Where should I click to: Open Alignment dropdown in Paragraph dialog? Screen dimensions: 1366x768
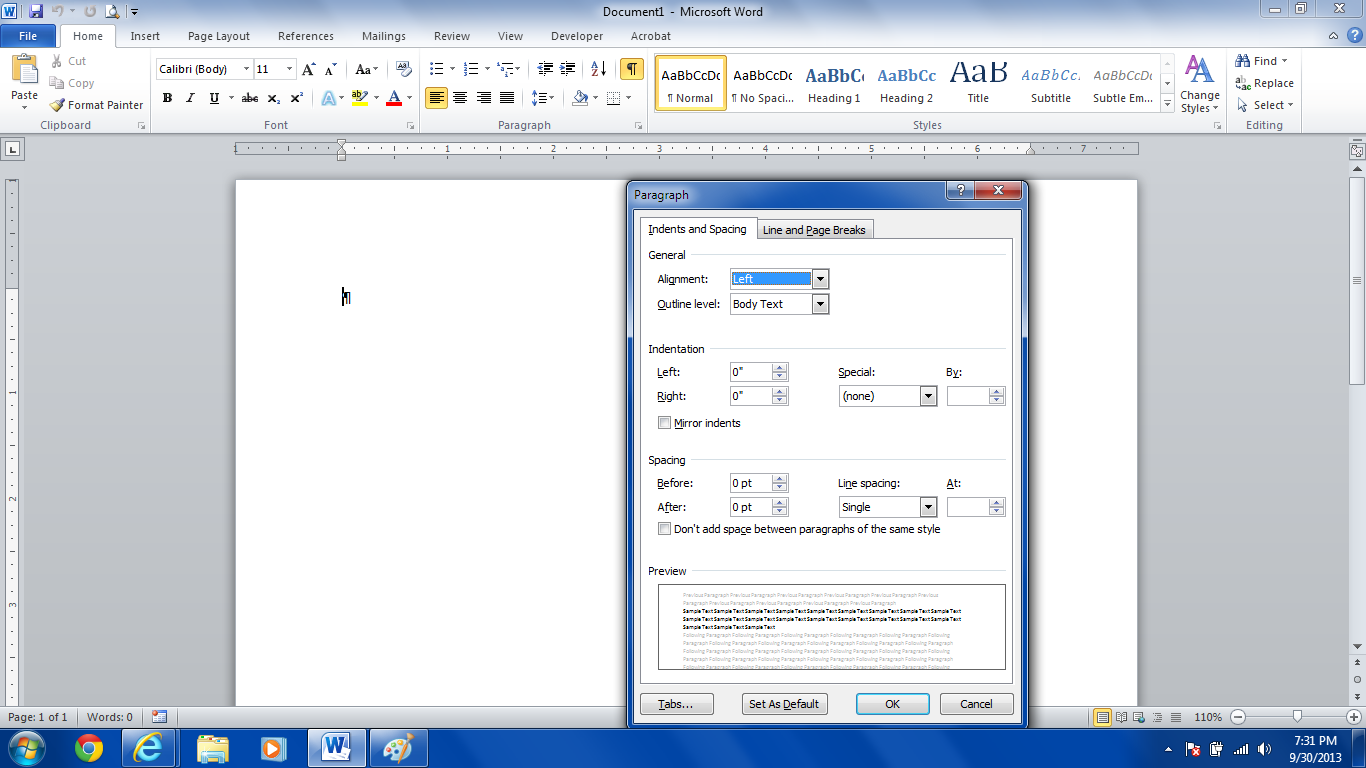point(821,279)
